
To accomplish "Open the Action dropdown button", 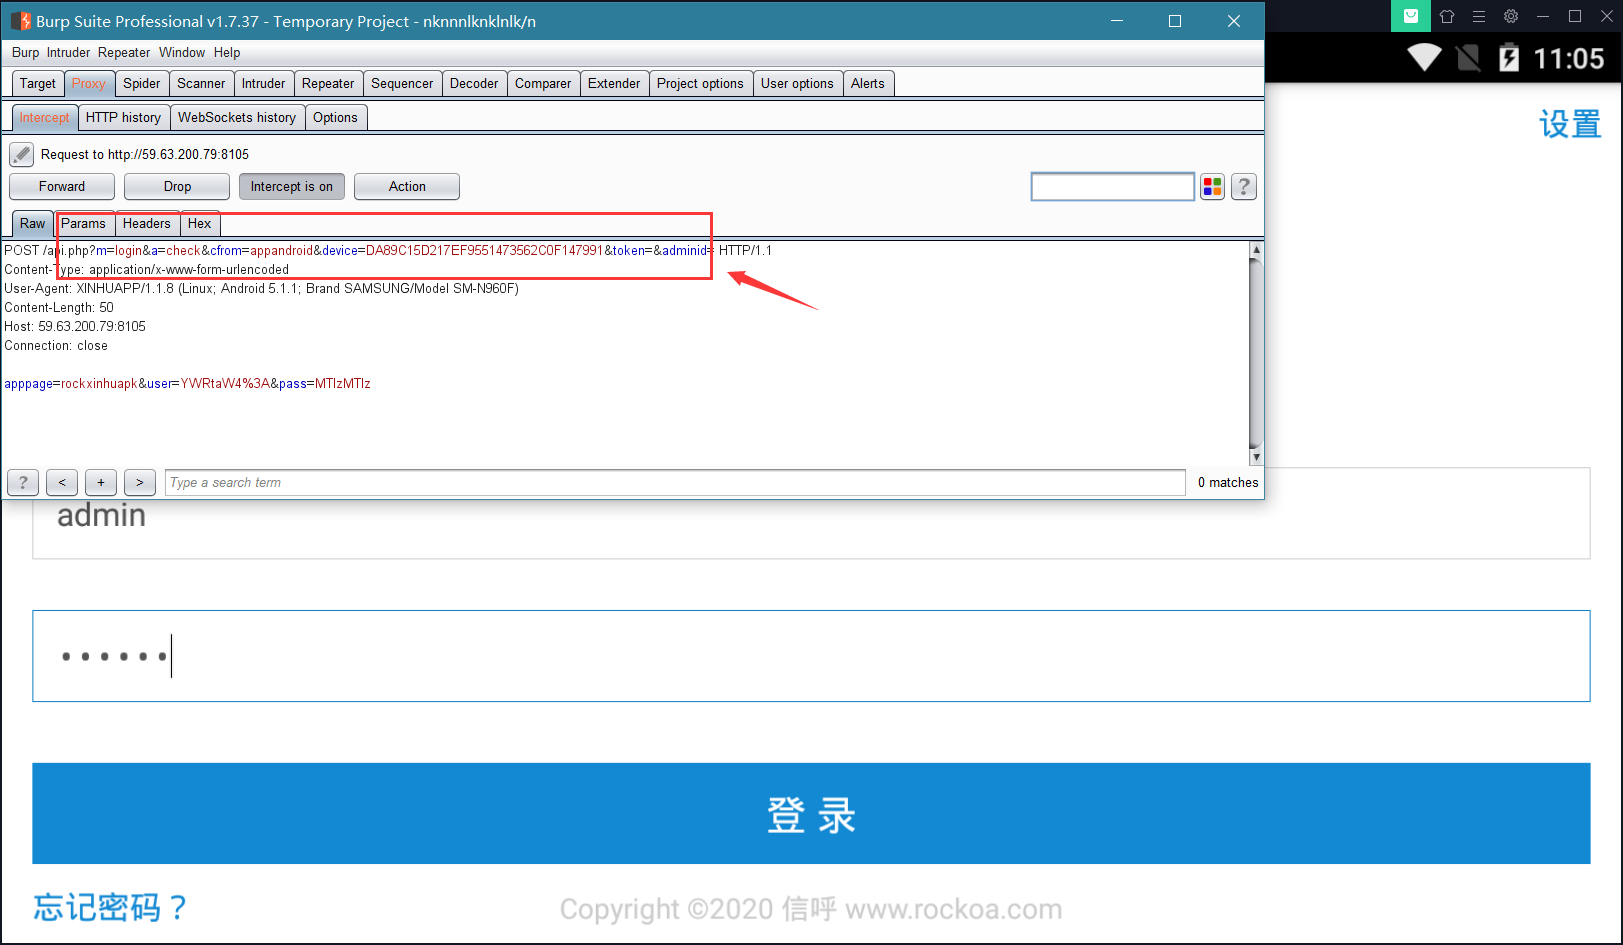I will 407,187.
